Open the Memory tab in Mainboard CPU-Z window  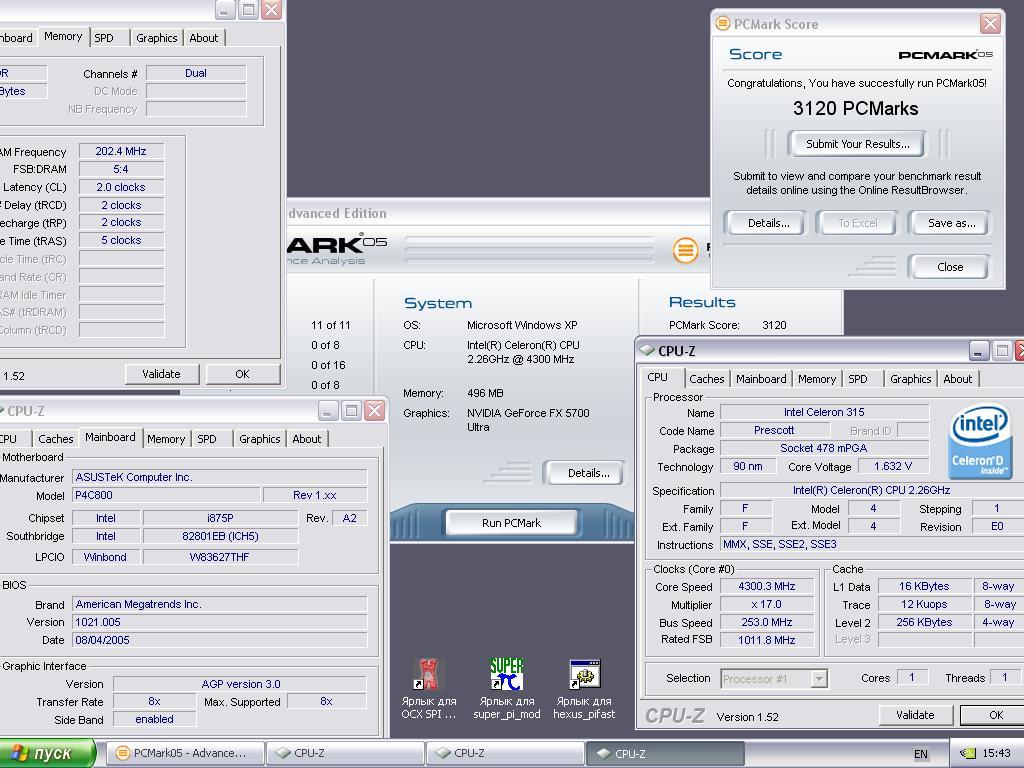(166, 439)
